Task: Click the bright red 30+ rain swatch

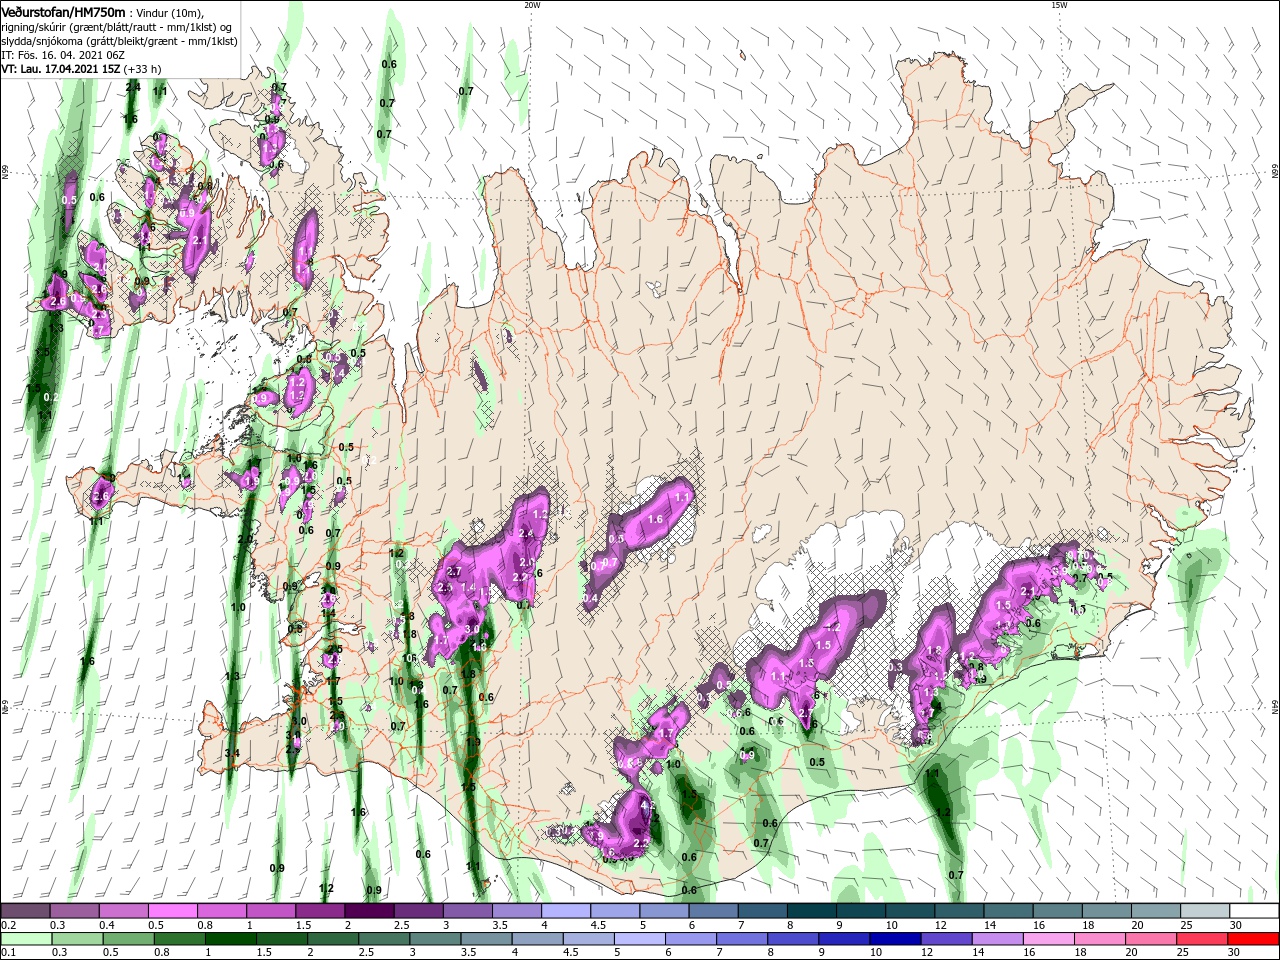Action: [x=1255, y=939]
